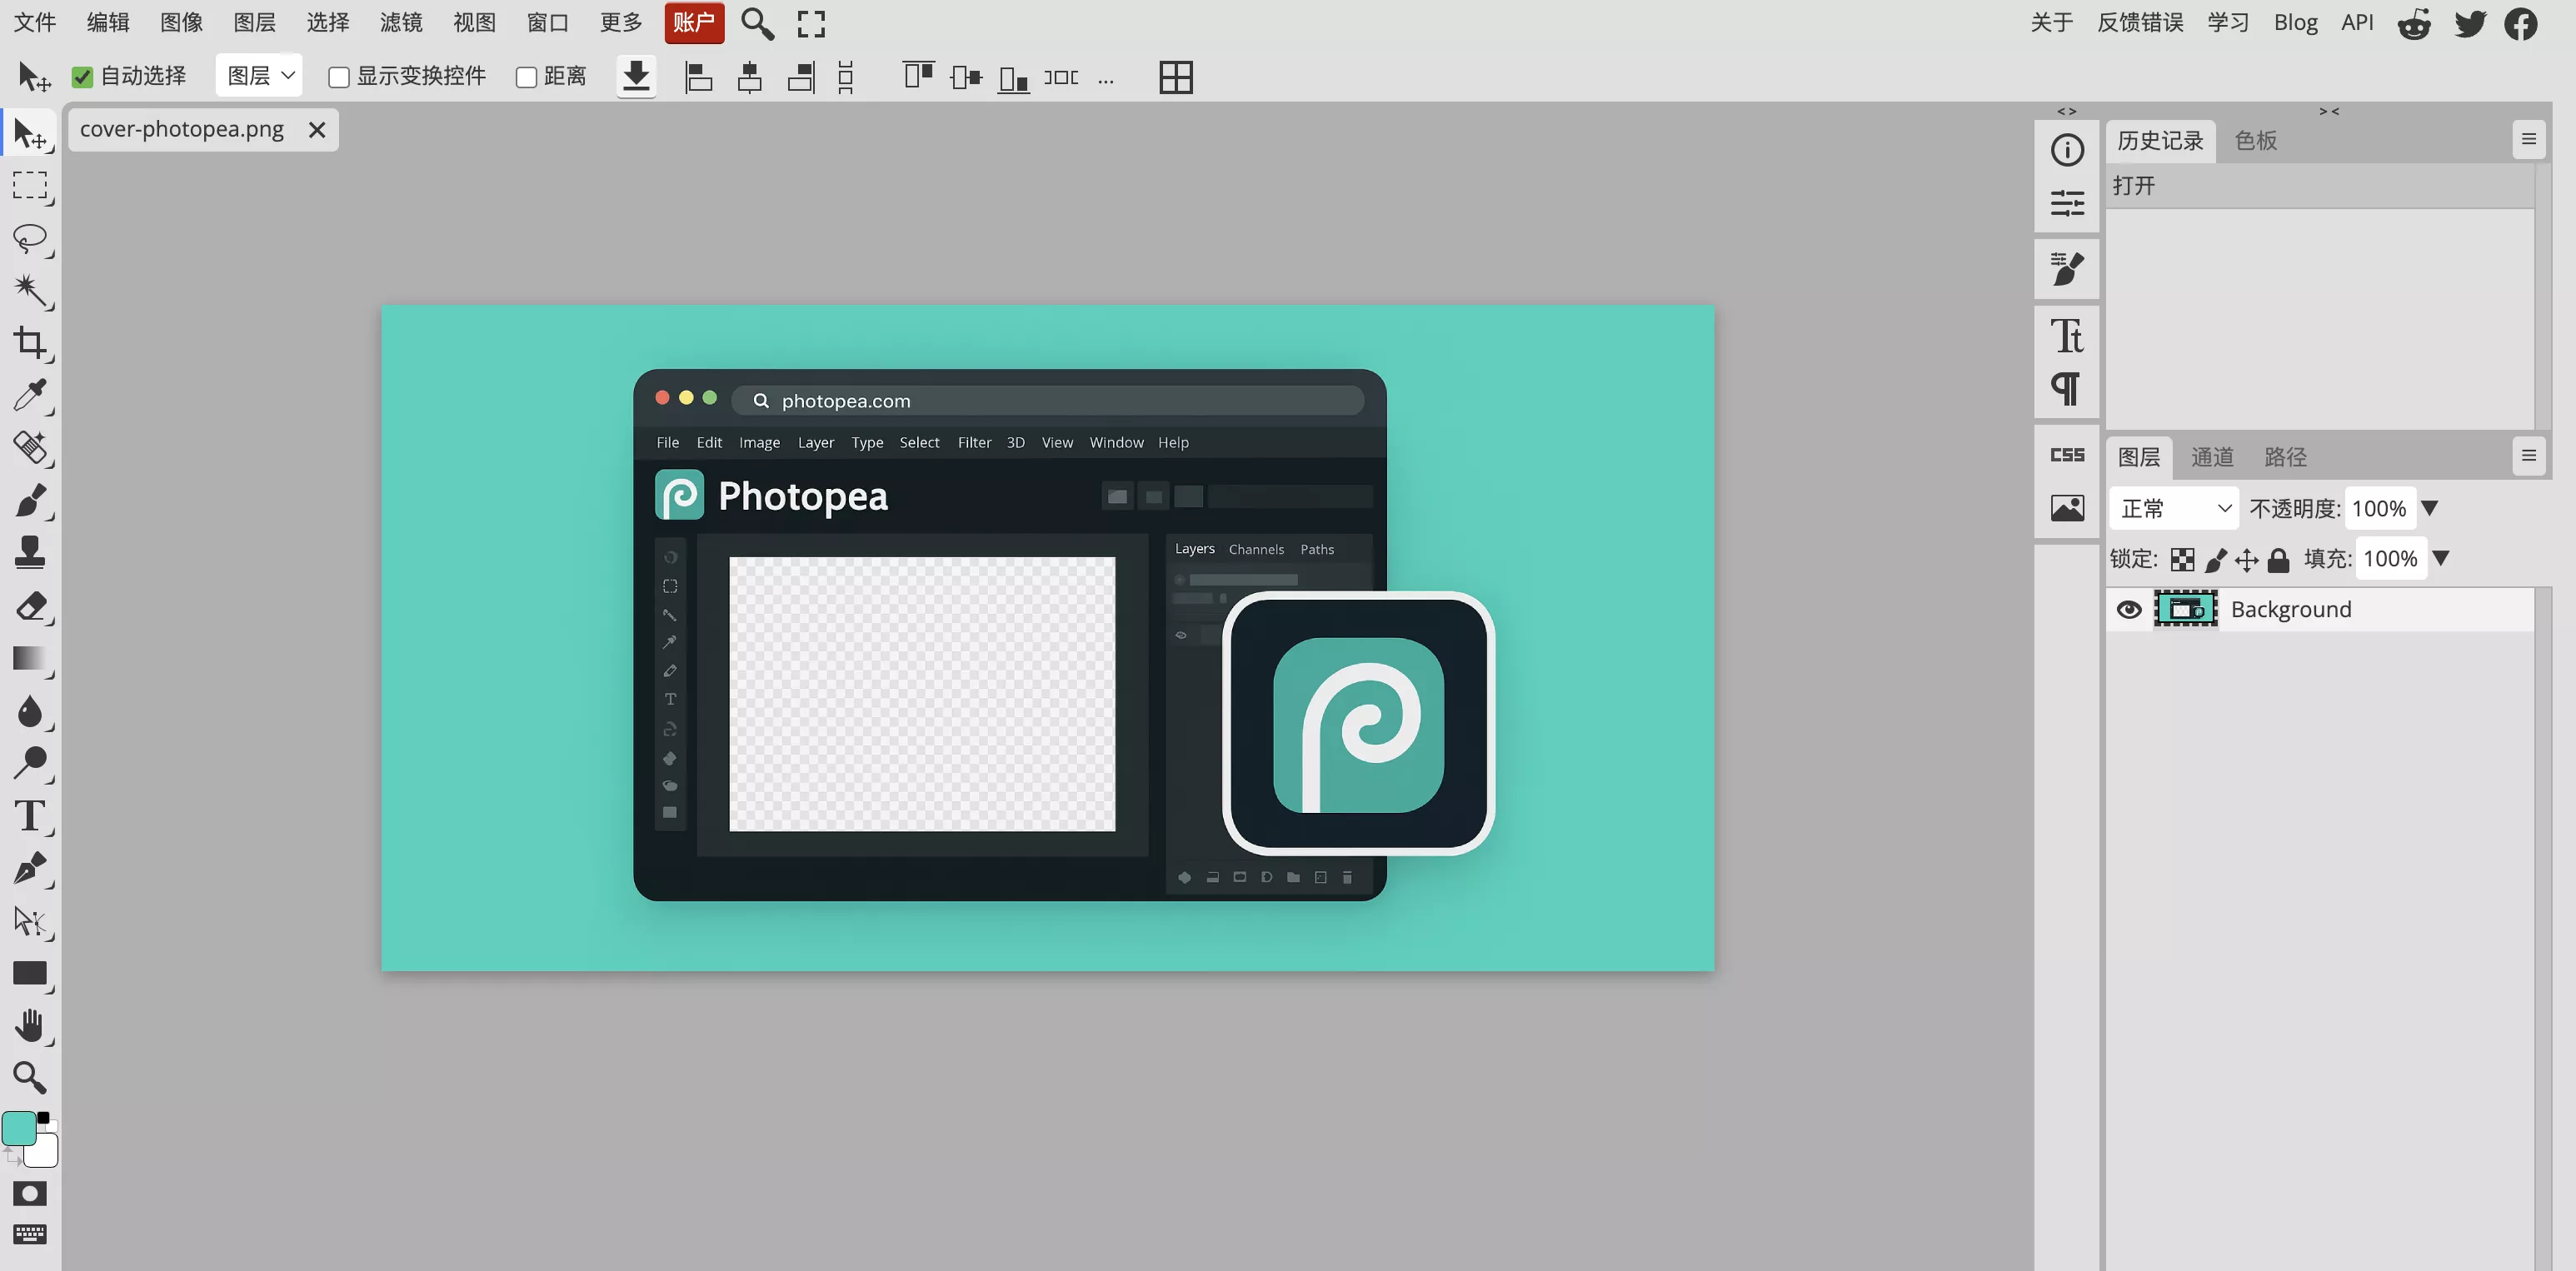Switch to the Hand tool
The image size is (2576, 1271).
(31, 1023)
